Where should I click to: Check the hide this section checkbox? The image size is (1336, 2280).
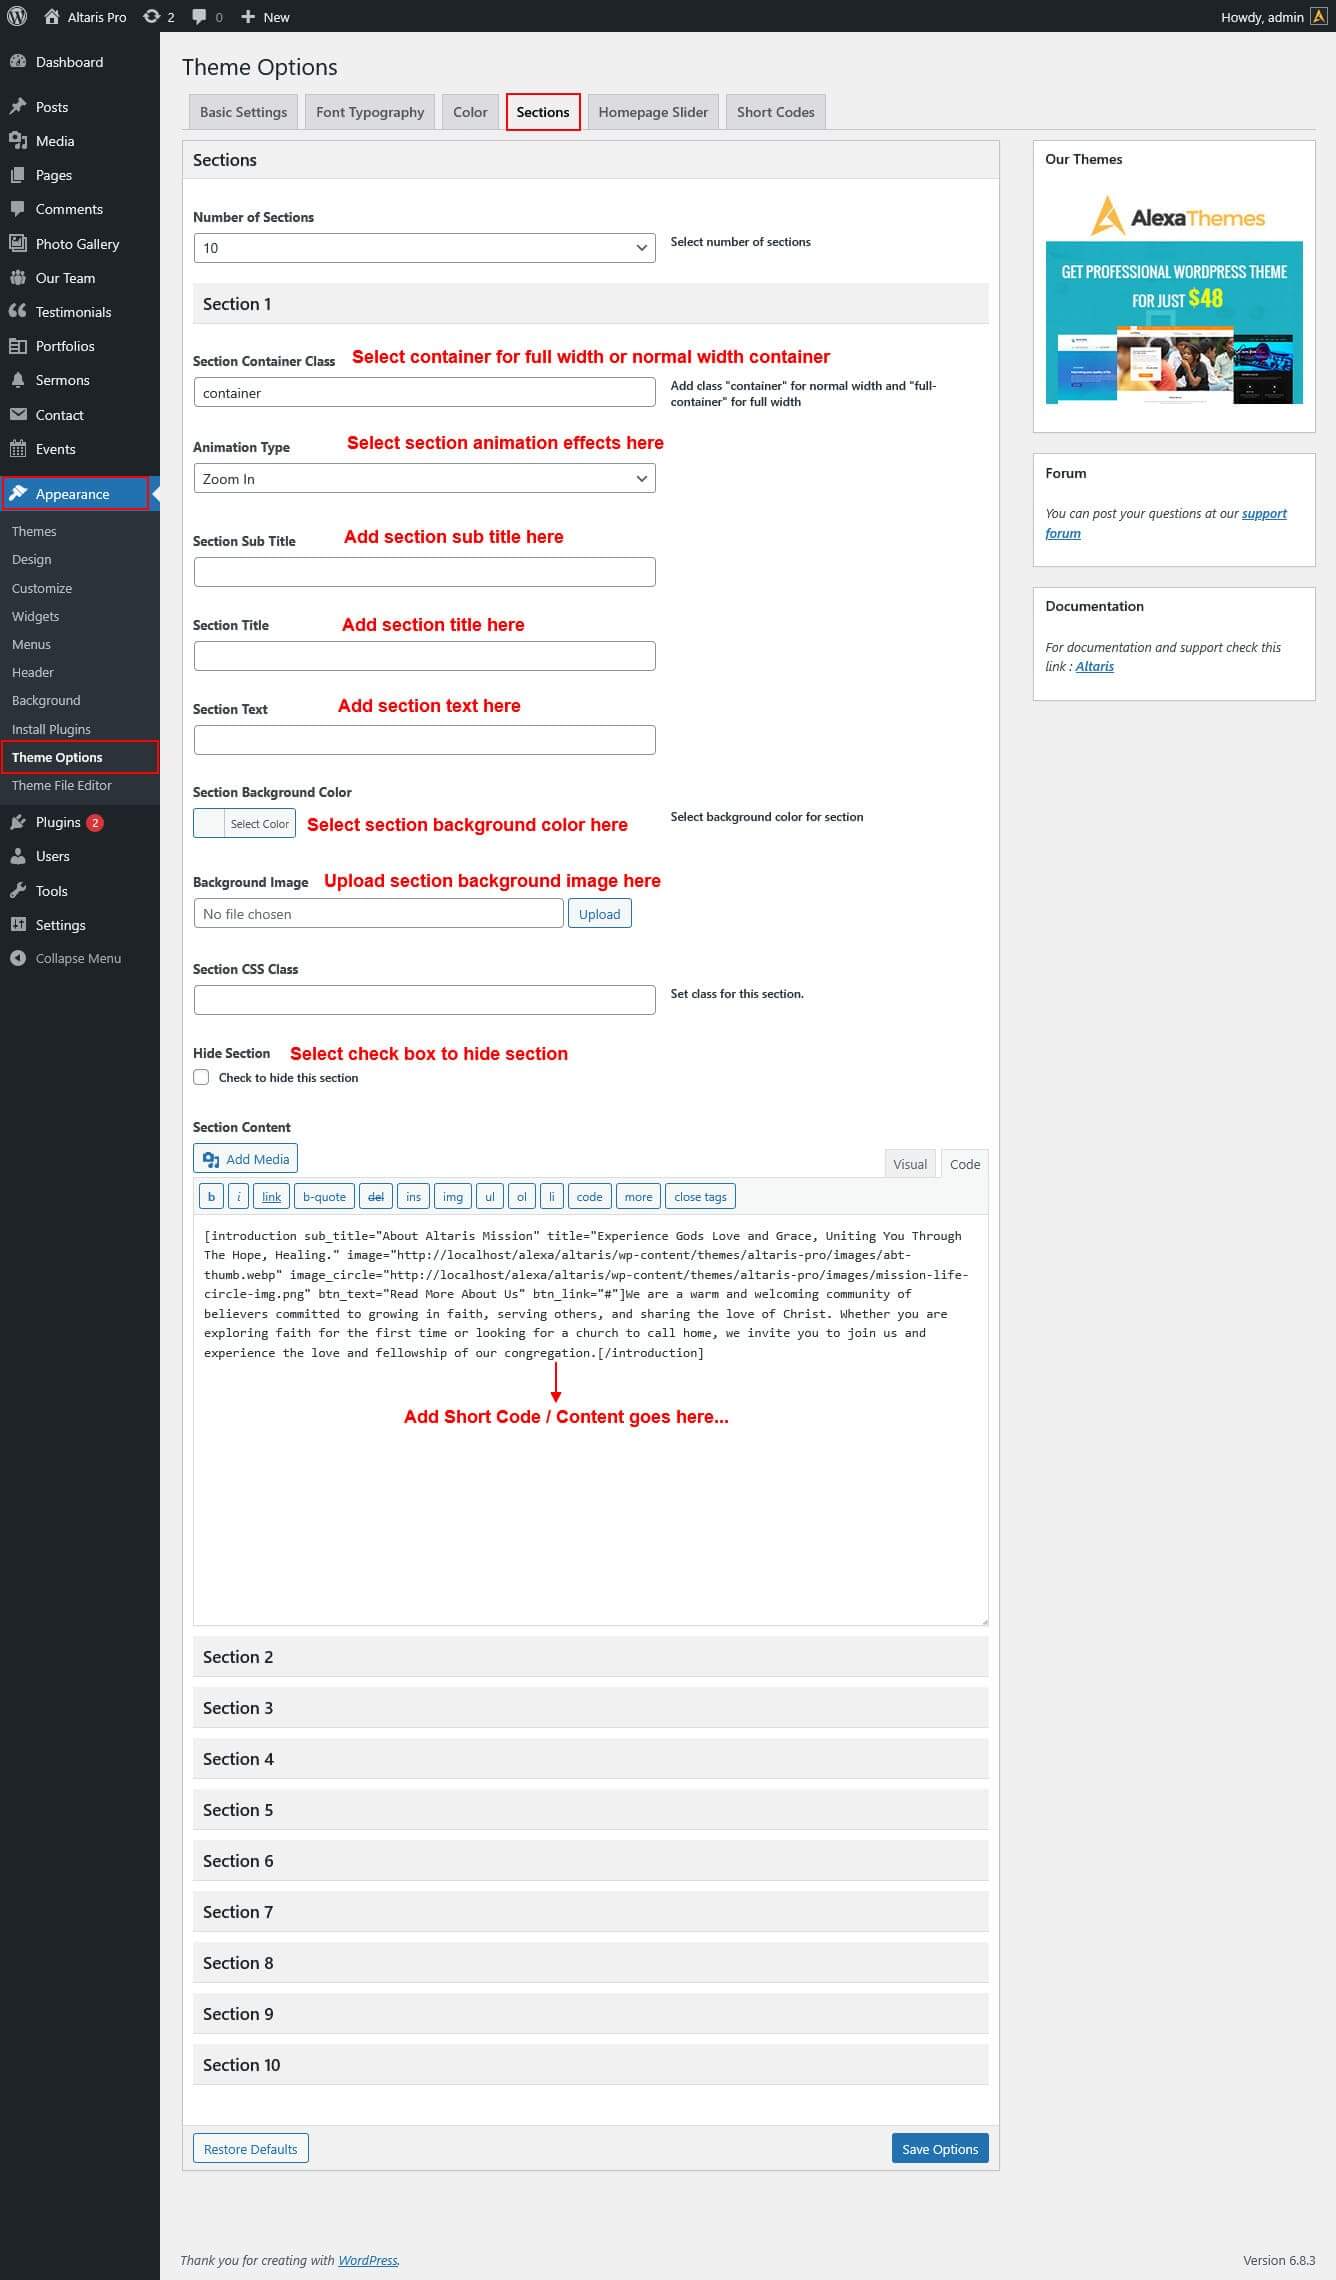point(202,1077)
